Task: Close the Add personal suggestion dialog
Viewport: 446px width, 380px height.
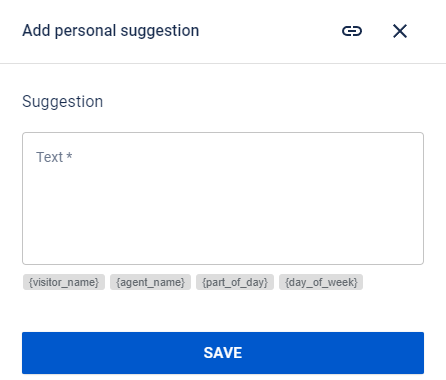Action: 400,31
